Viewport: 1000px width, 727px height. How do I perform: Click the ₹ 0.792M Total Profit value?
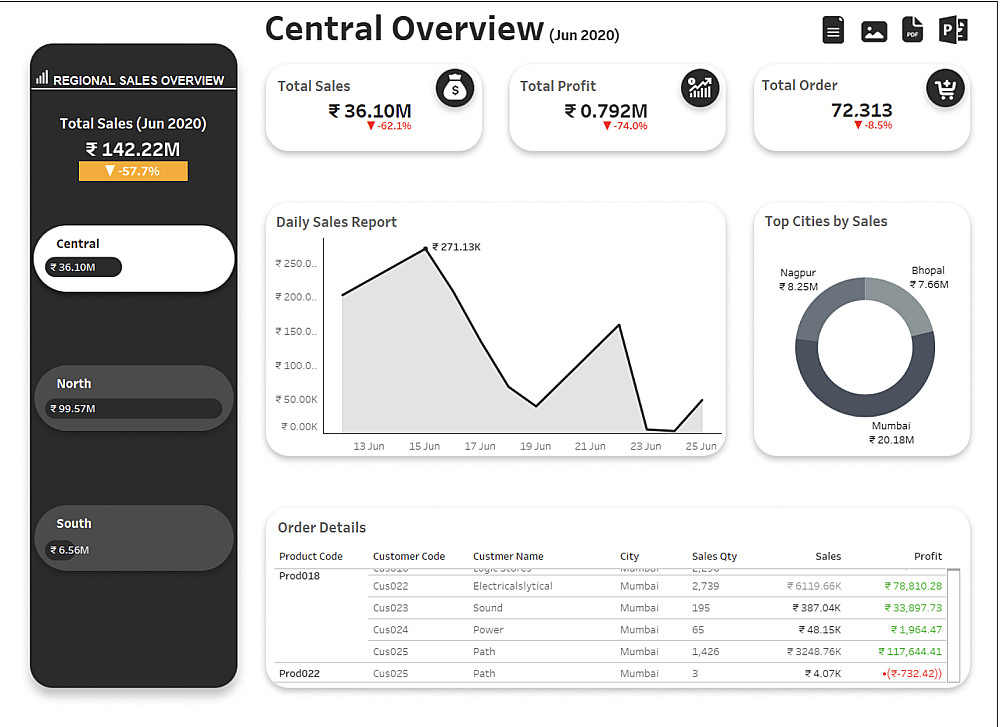606,111
